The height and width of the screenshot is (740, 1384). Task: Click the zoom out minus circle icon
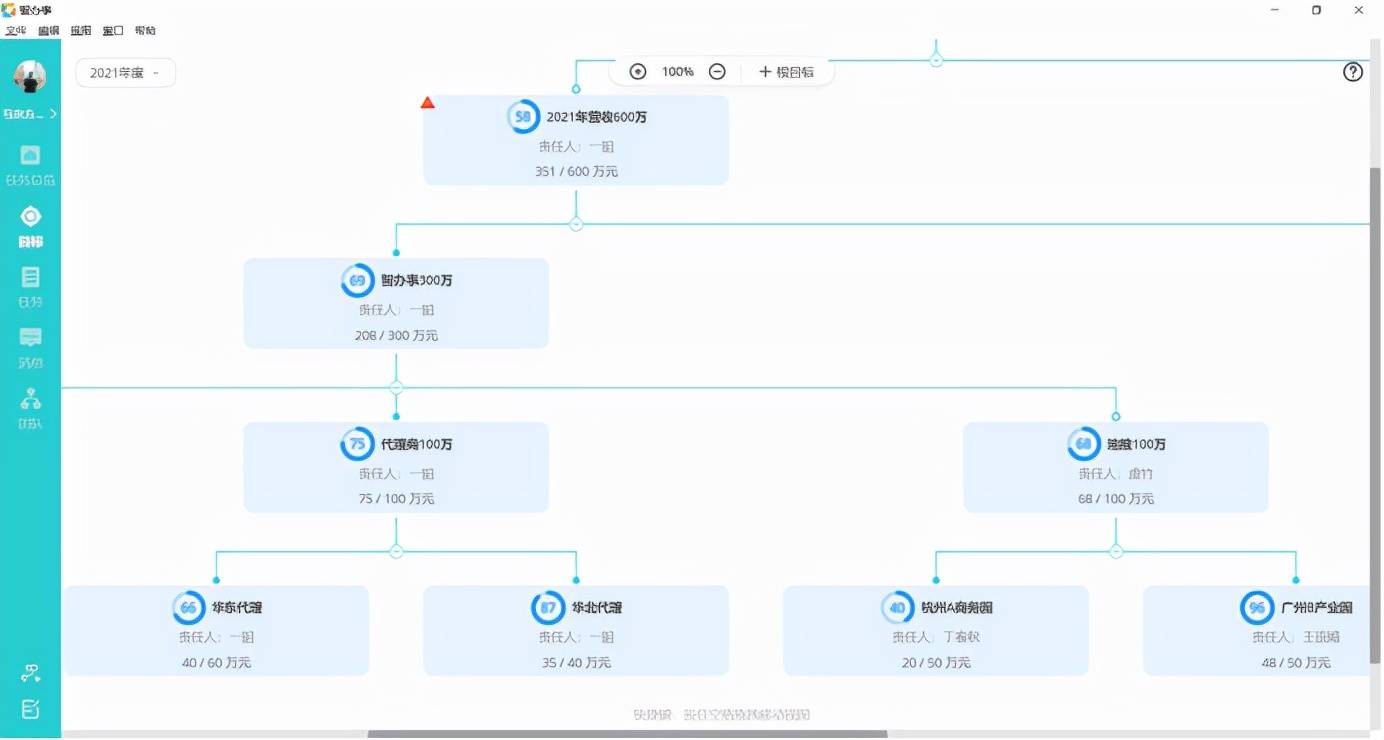point(717,72)
